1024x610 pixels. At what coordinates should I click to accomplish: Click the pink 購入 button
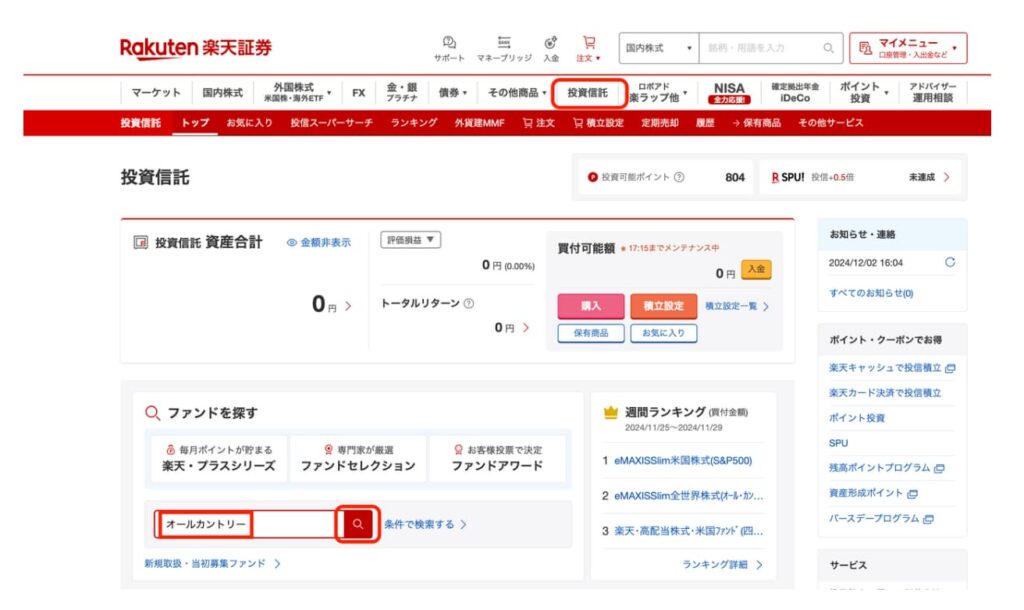tap(590, 306)
